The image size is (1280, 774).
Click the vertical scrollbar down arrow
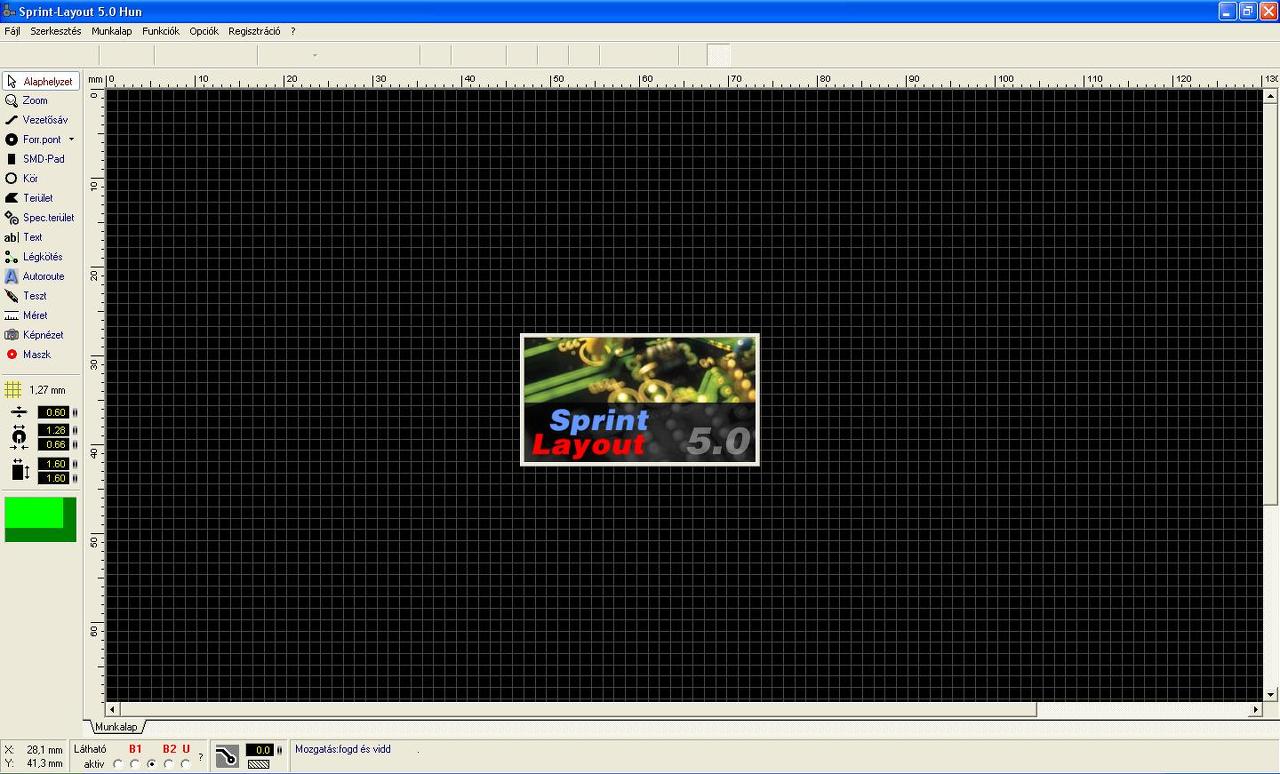[x=1270, y=694]
